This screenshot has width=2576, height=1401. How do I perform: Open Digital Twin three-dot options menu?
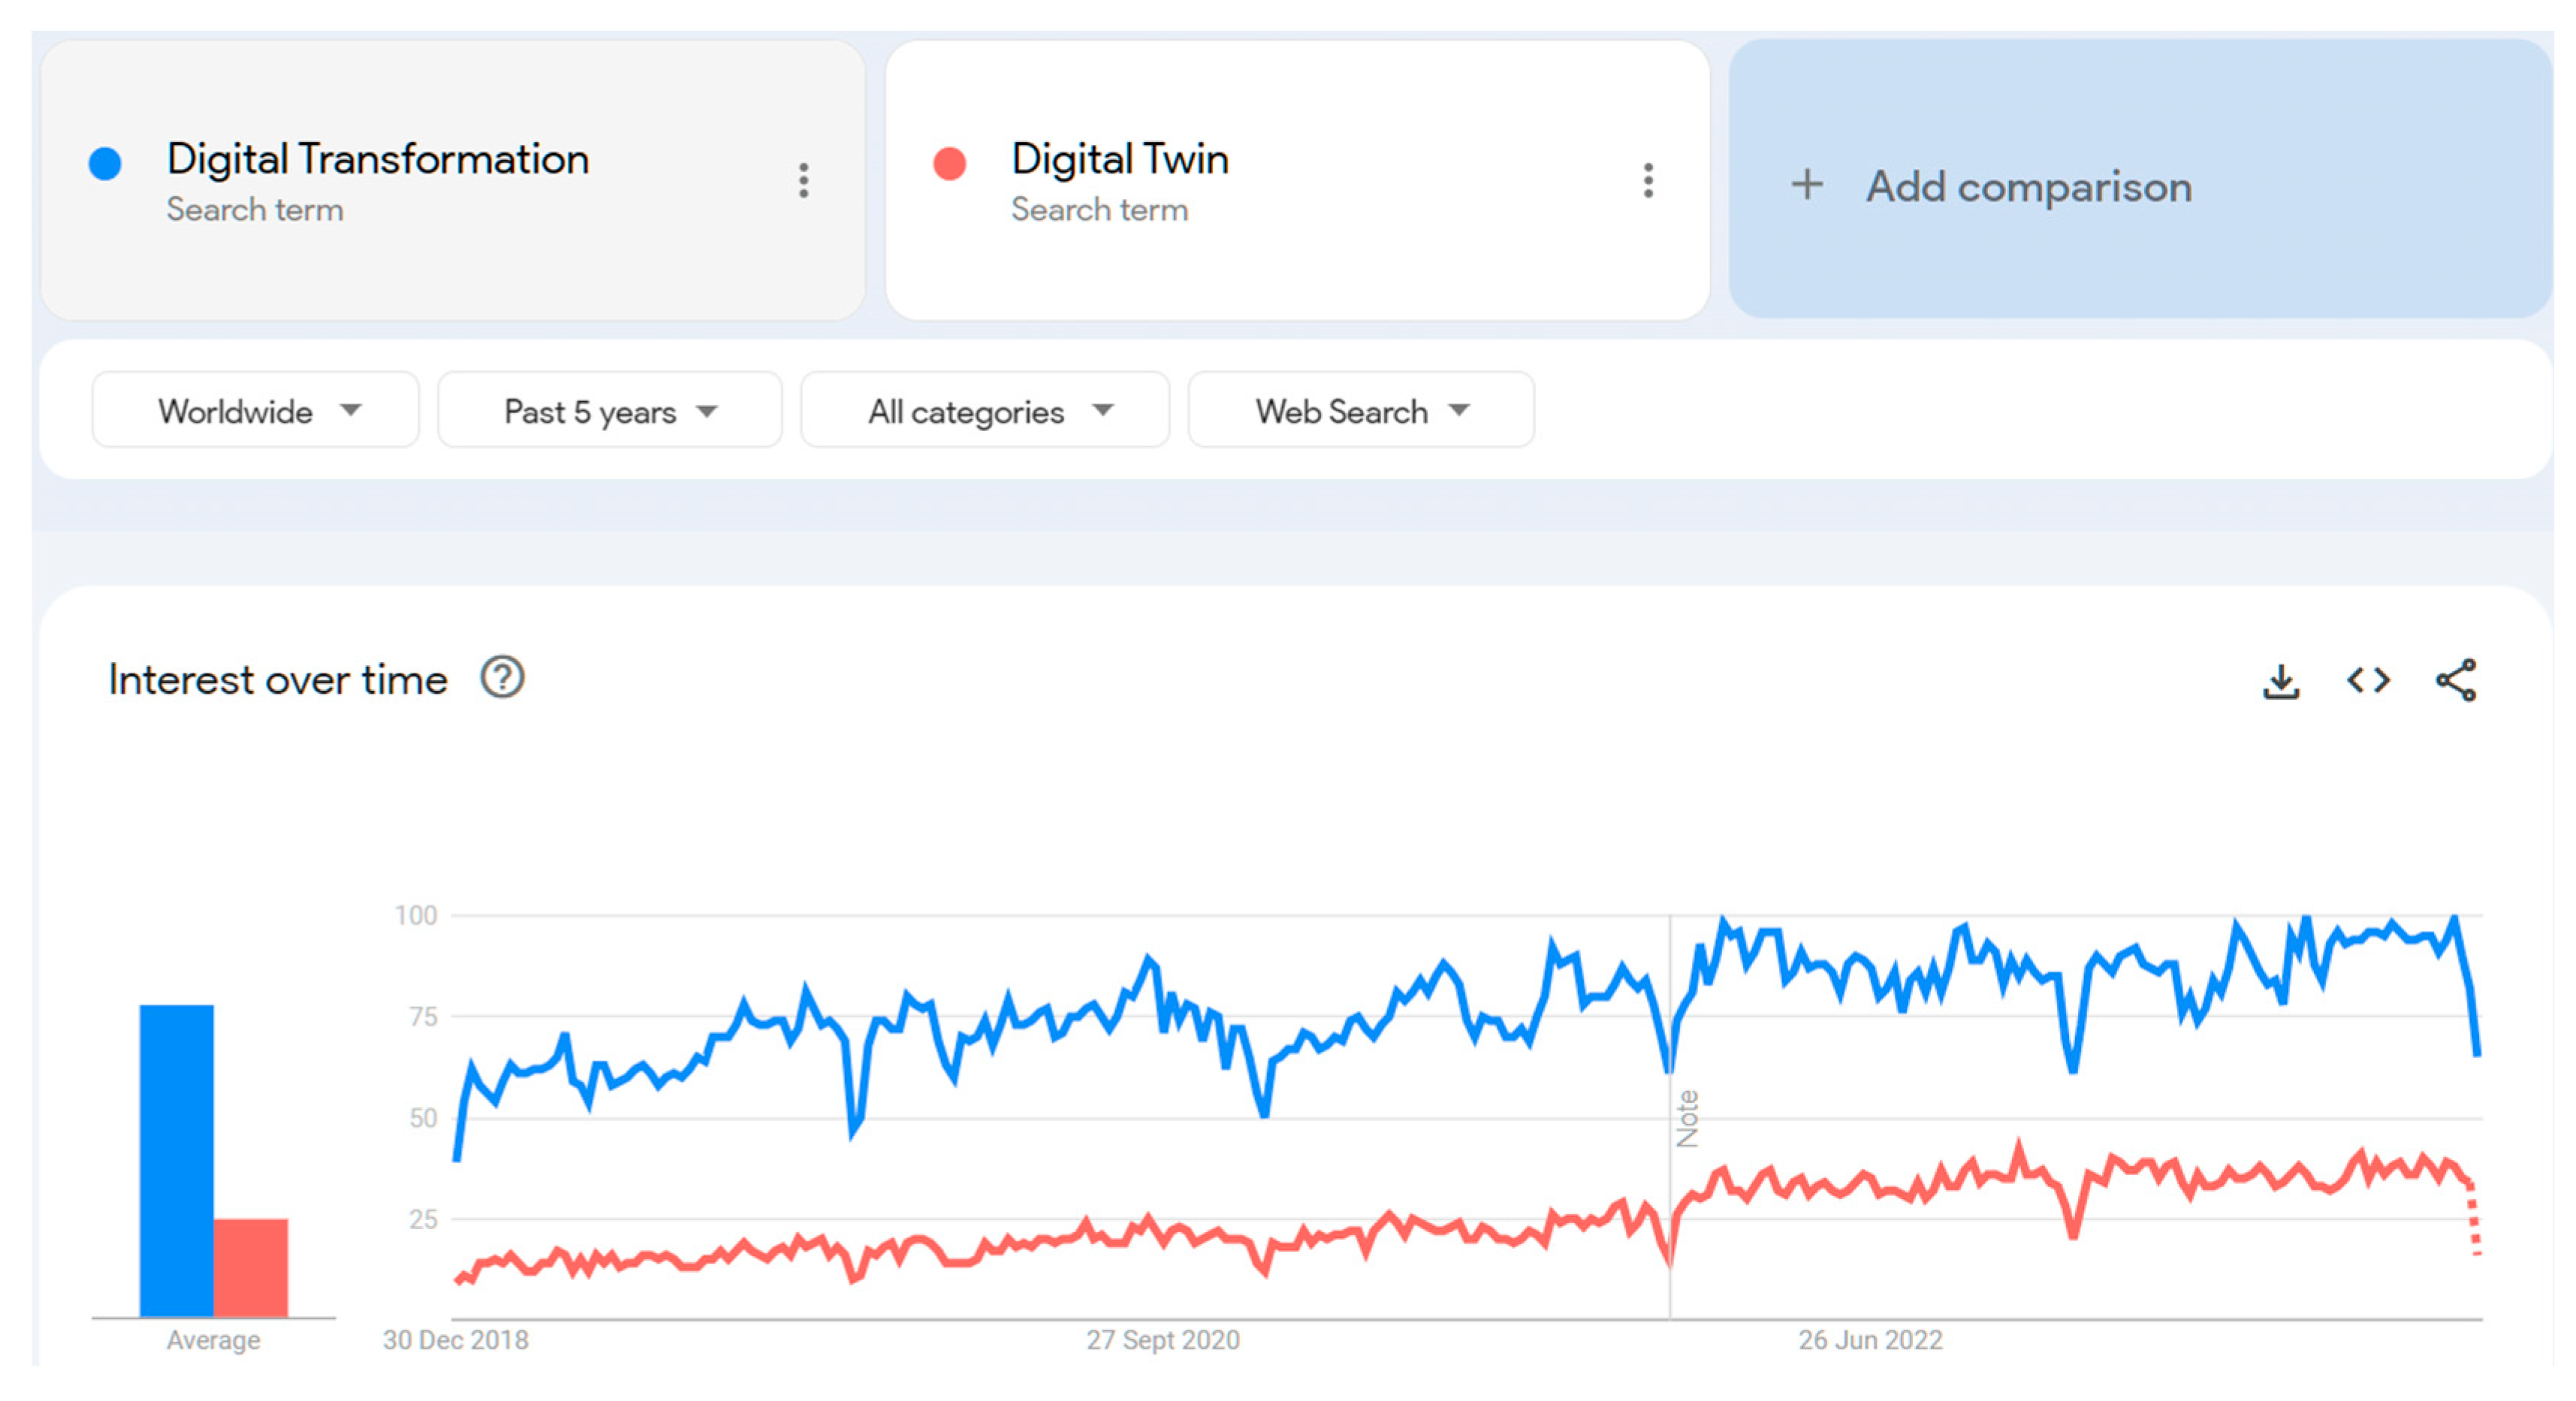[x=1648, y=181]
